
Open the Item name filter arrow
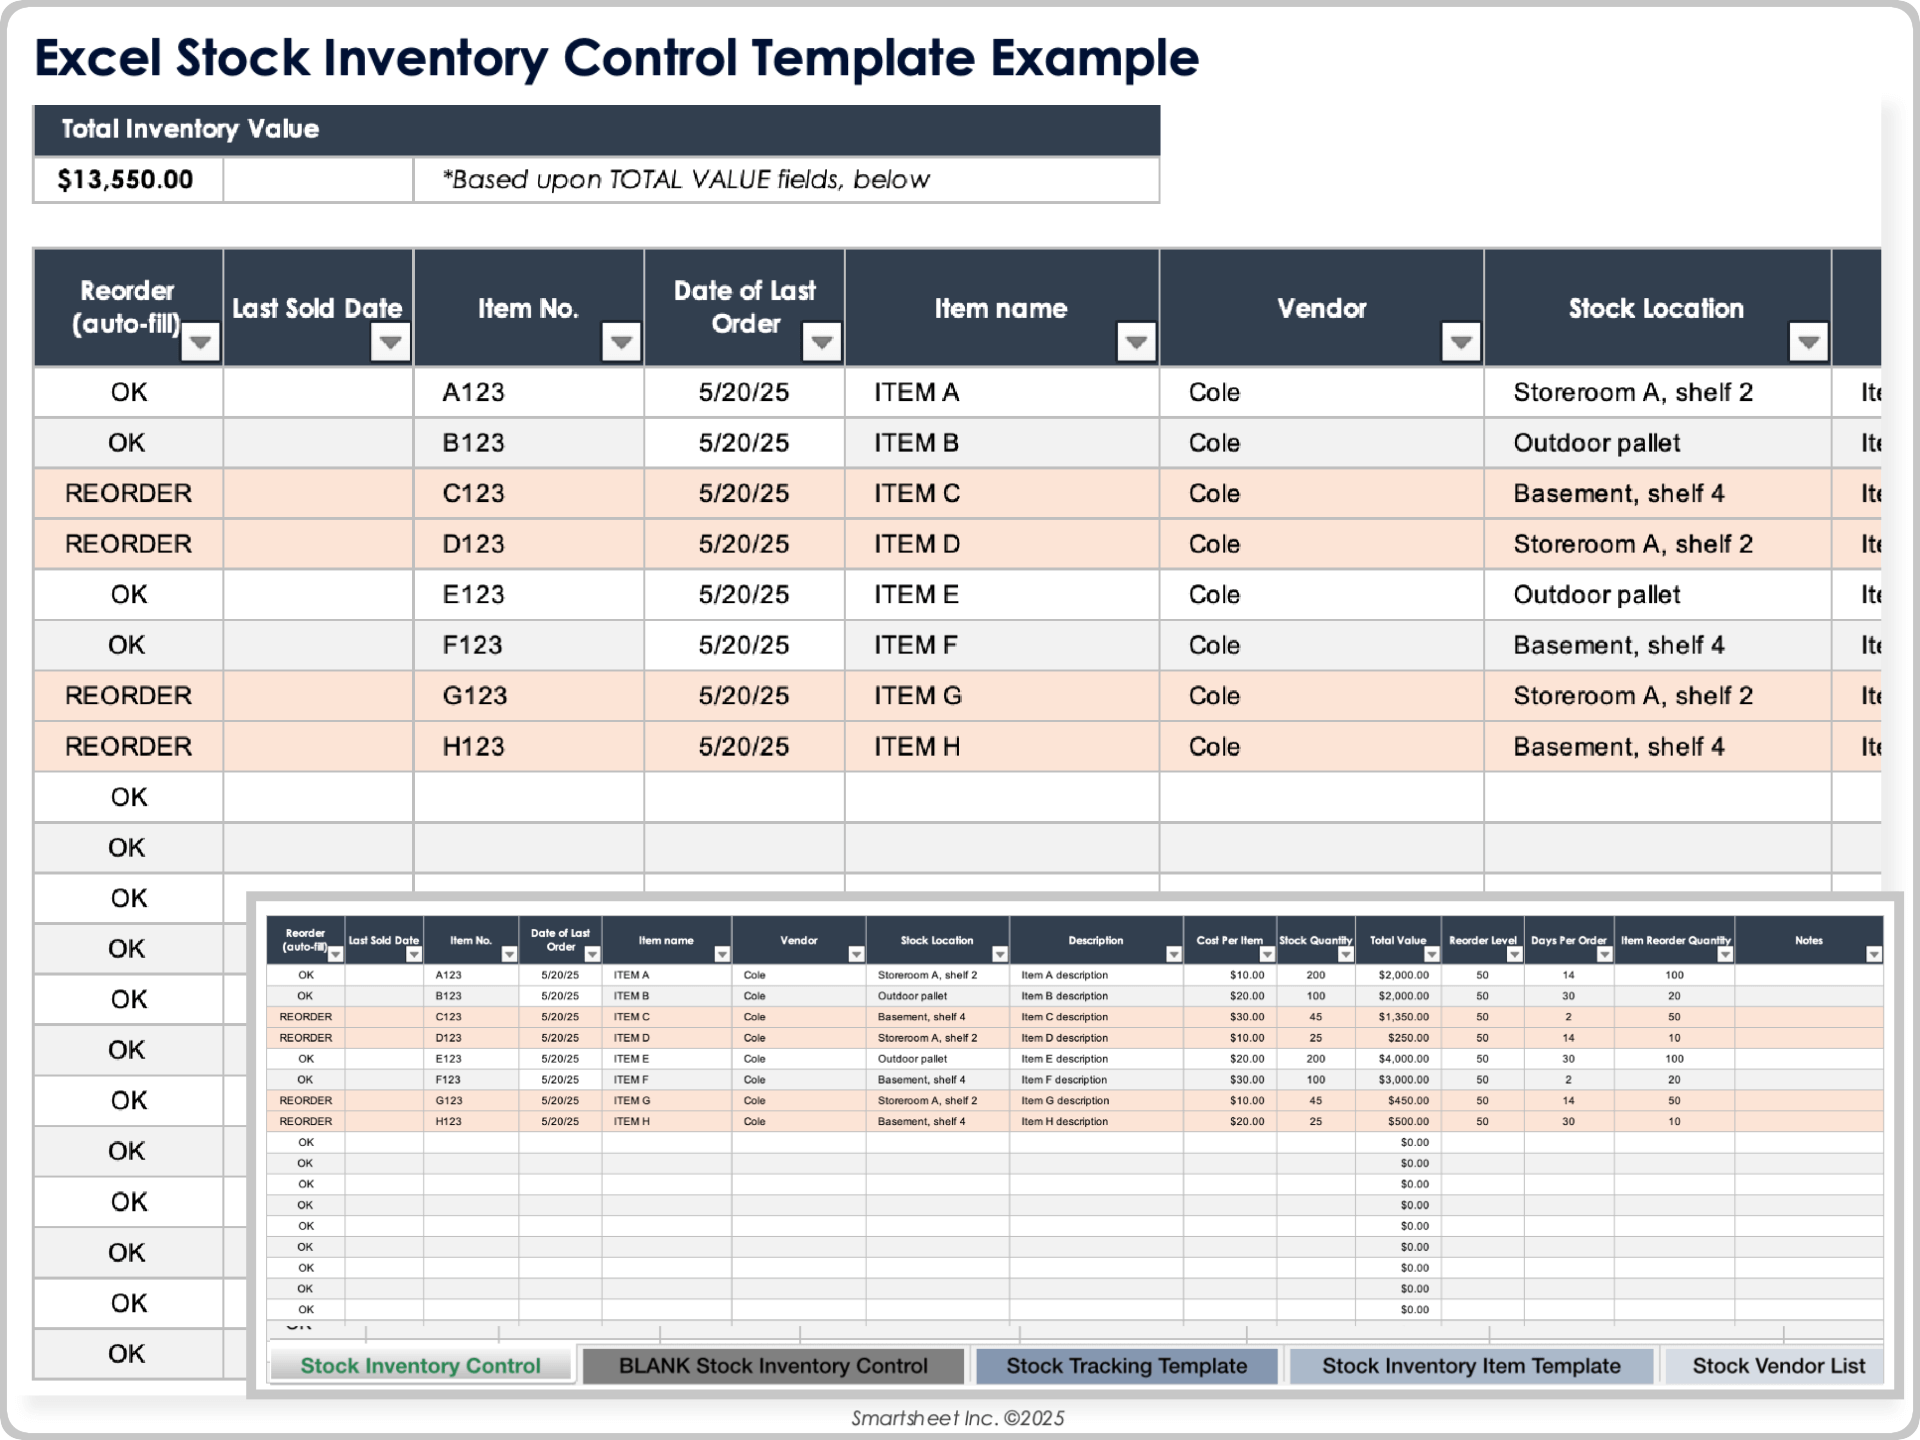[1135, 341]
